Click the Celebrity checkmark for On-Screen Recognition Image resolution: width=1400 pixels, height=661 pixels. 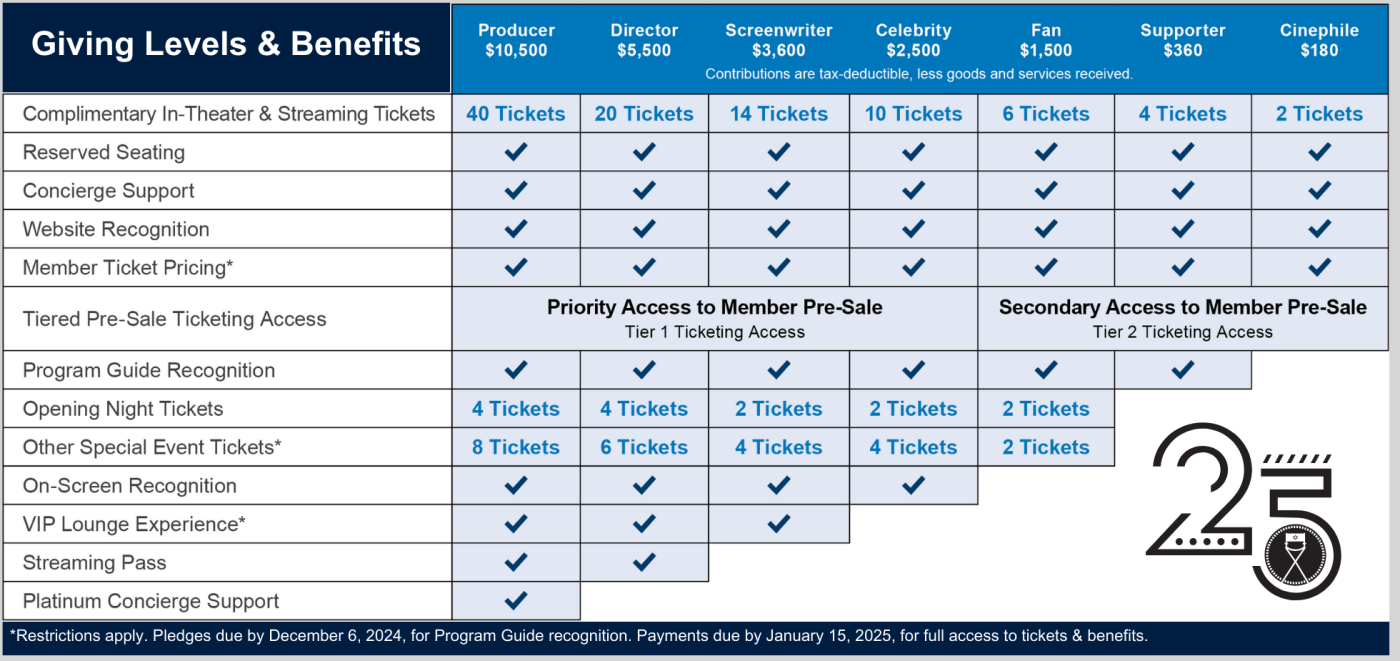point(913,485)
